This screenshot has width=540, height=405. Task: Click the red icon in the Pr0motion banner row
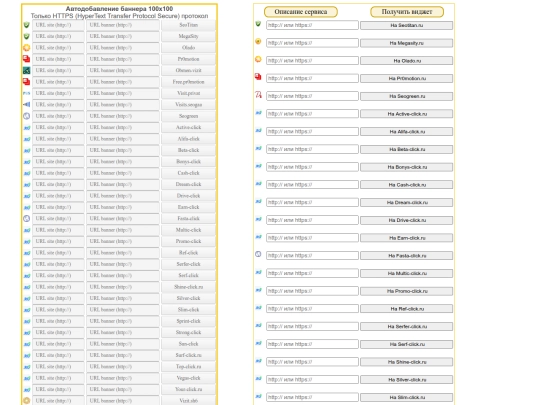(x=27, y=59)
